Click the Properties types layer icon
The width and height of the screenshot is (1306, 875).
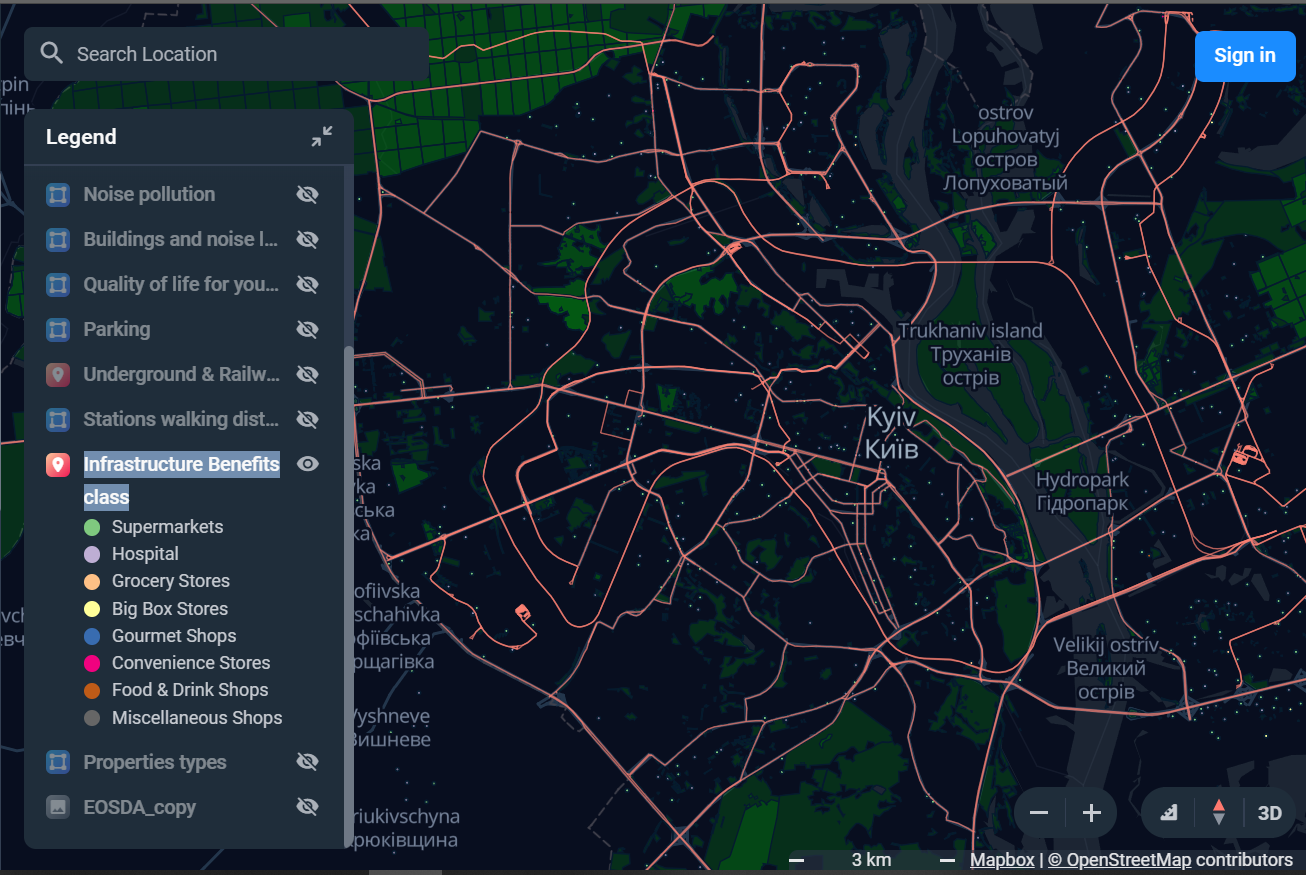57,761
